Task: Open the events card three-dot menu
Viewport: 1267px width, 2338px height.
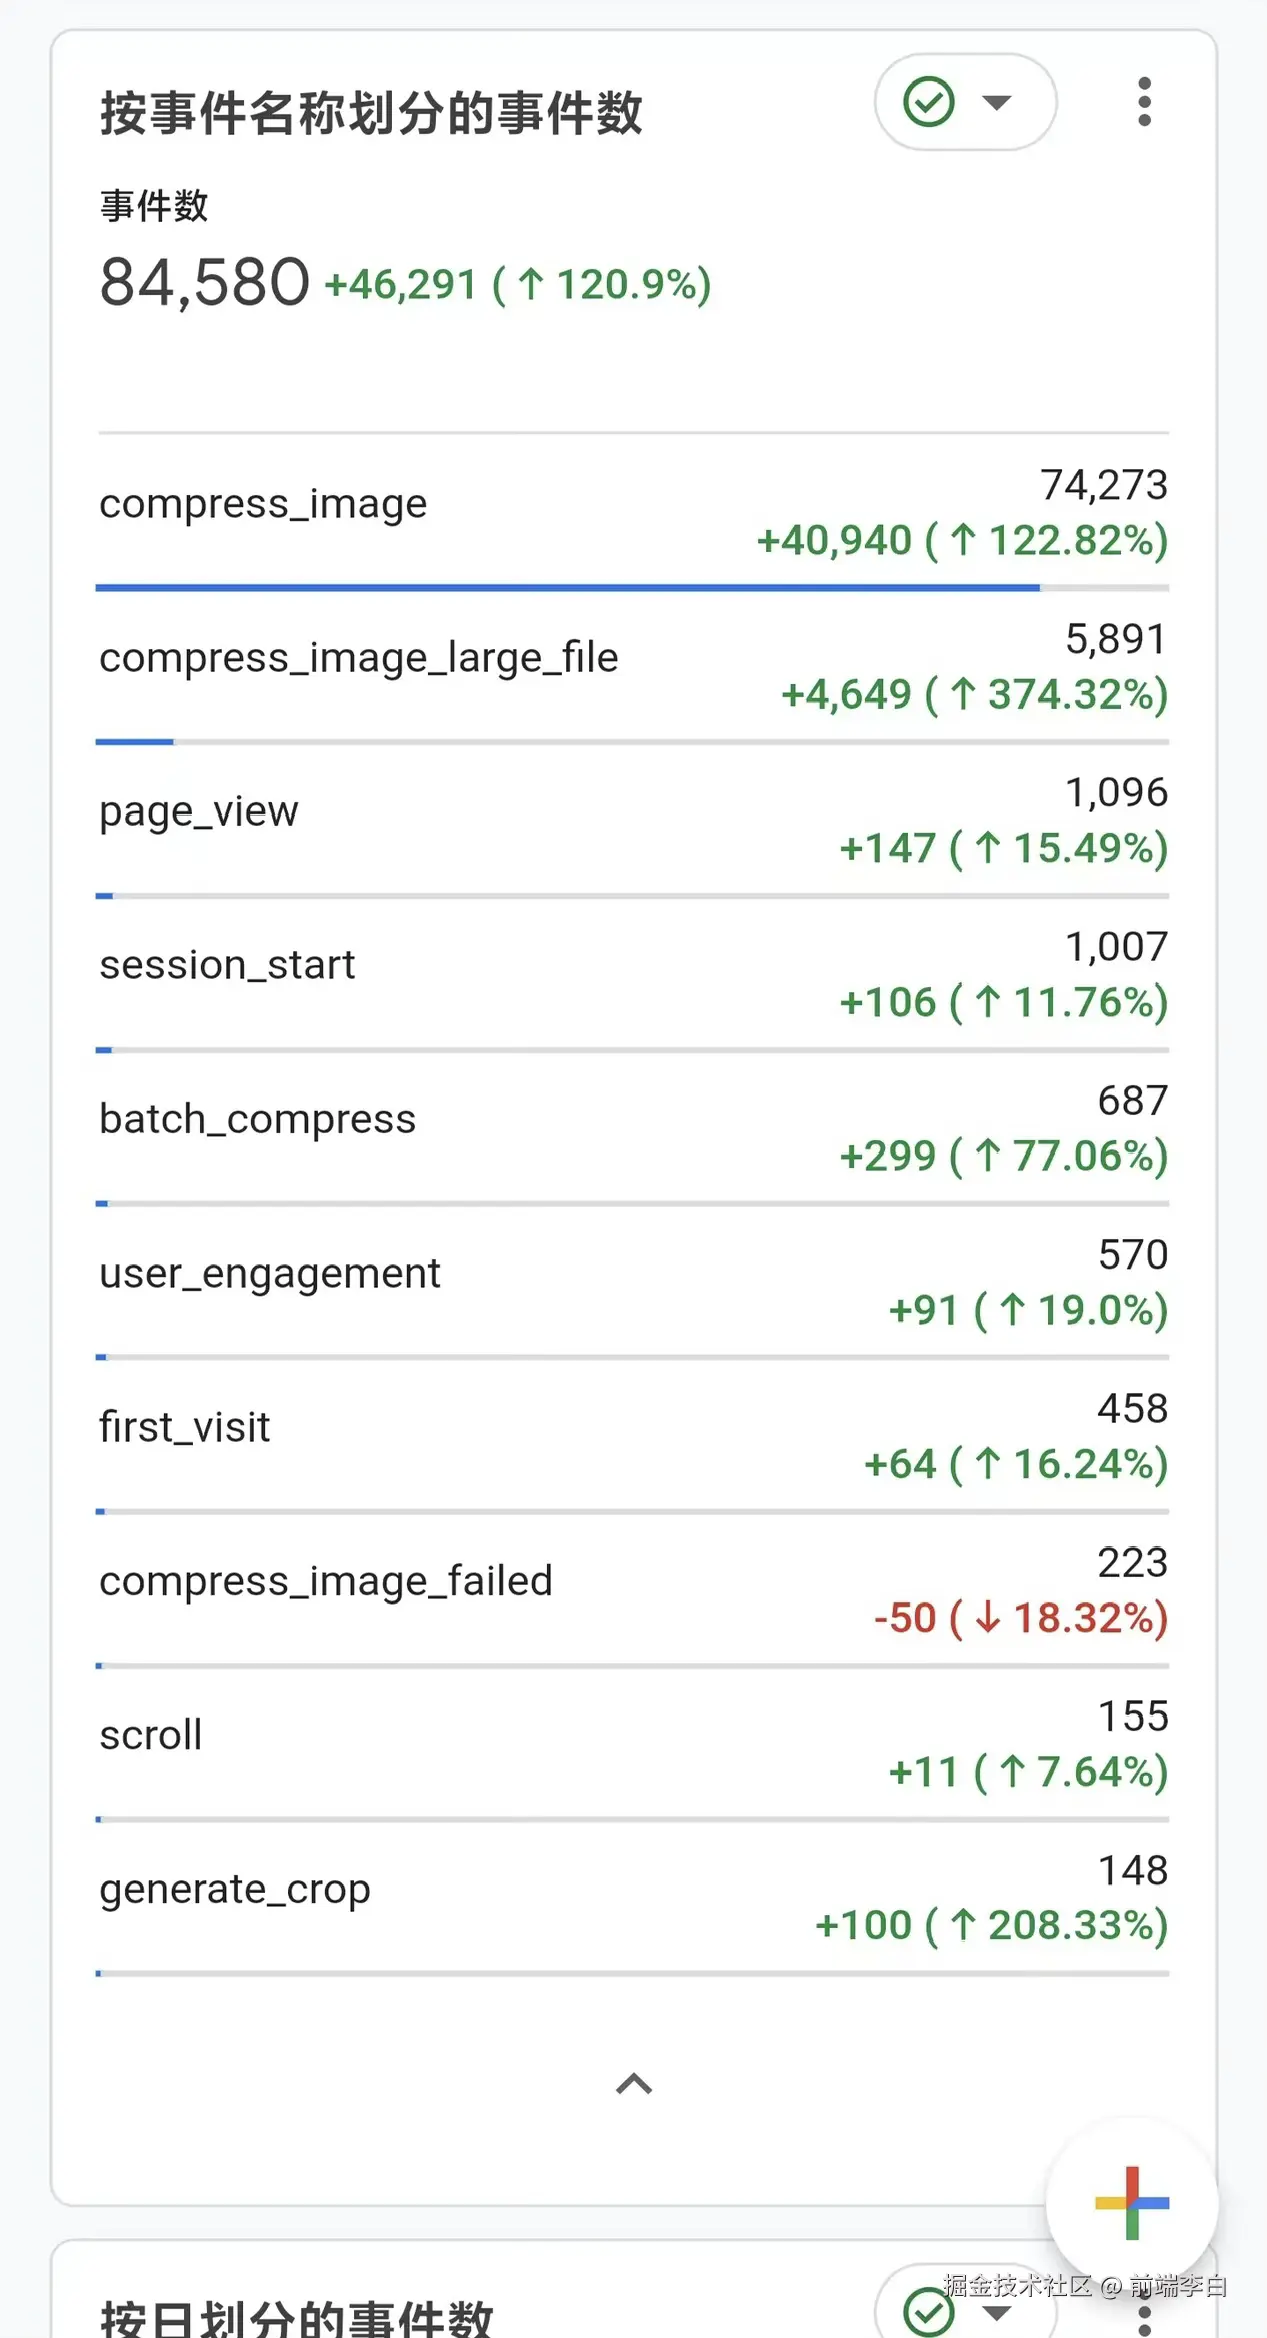Action: pyautogui.click(x=1144, y=102)
